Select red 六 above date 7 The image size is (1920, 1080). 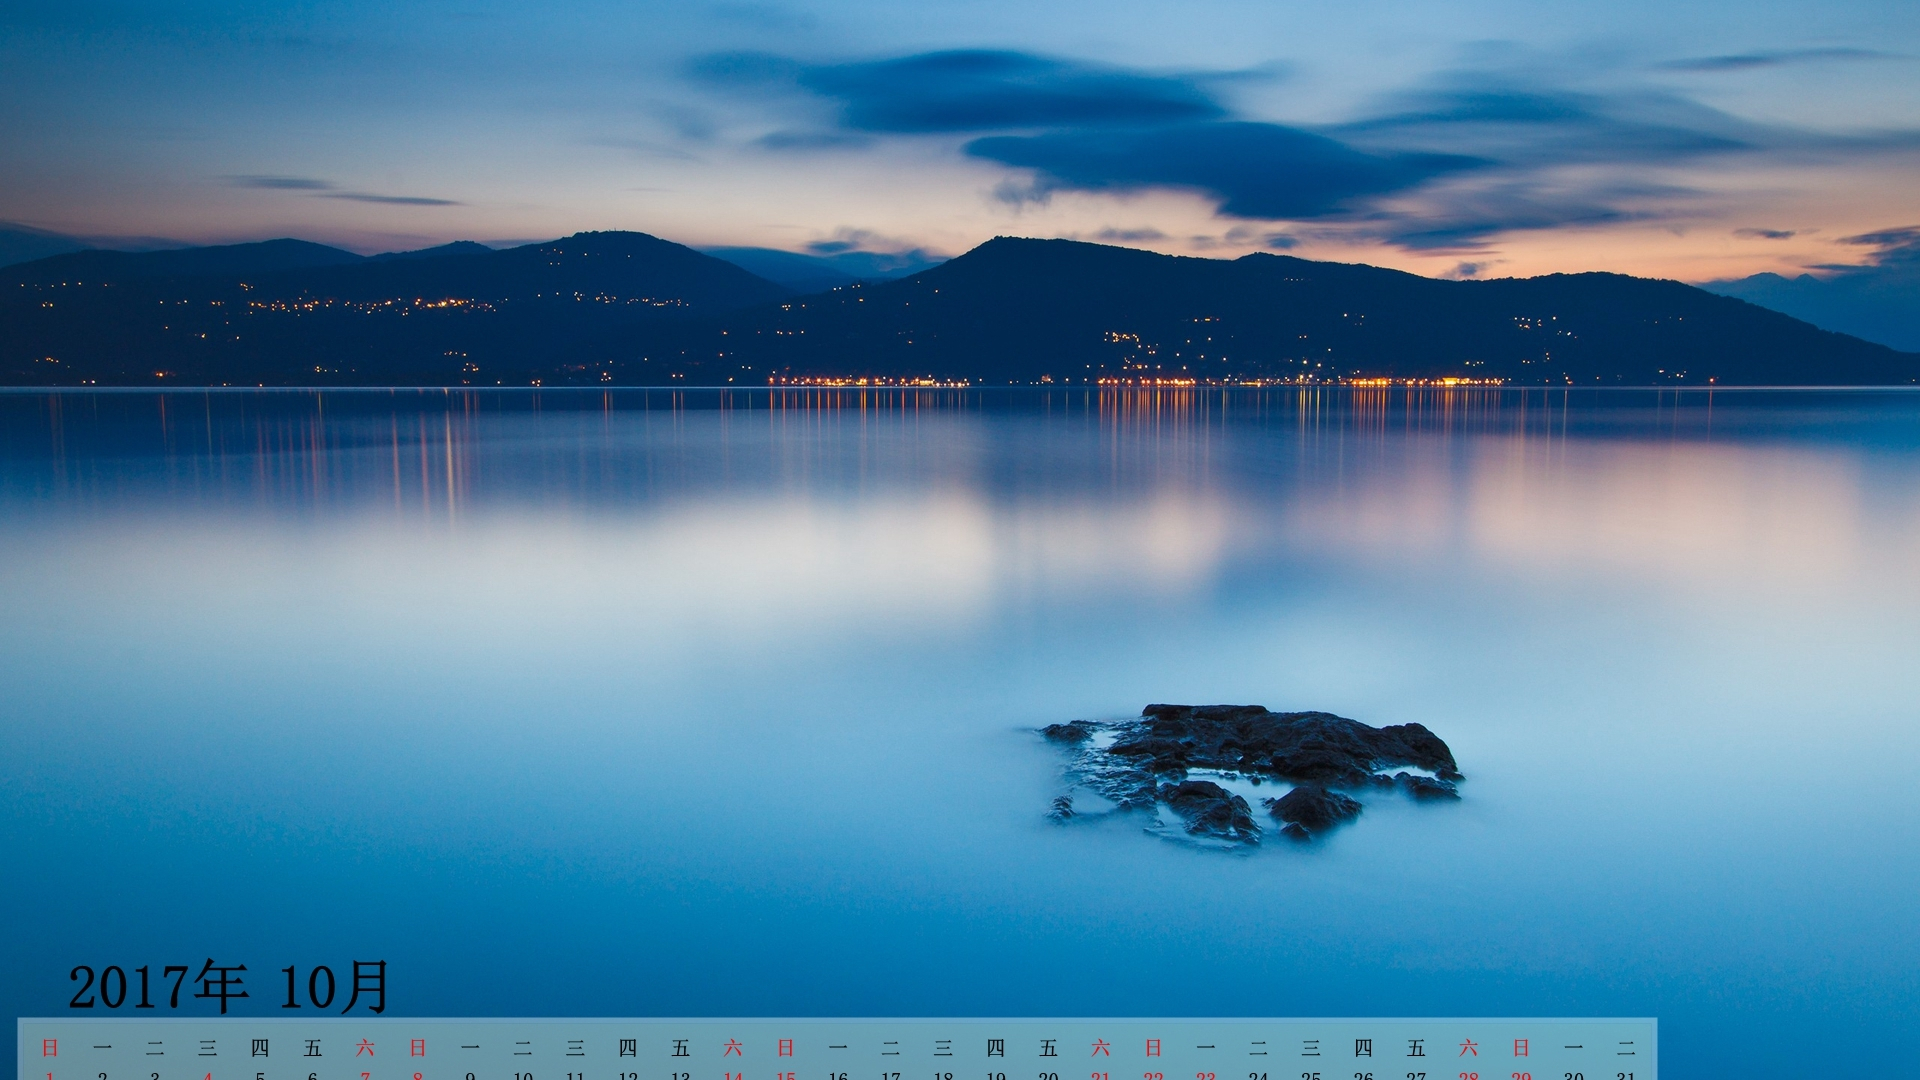click(365, 1047)
